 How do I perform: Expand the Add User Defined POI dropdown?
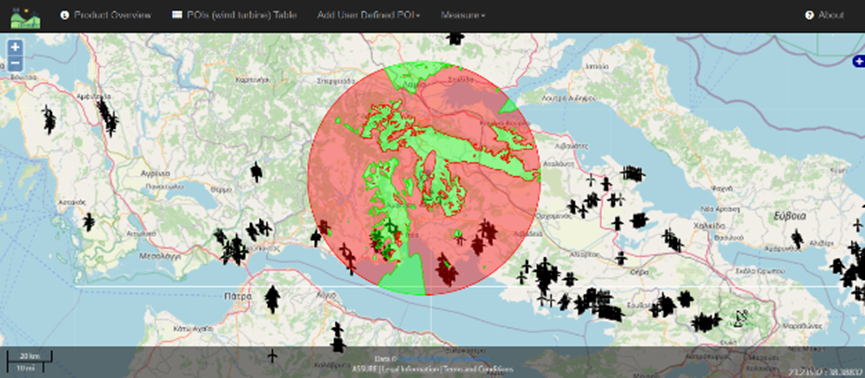click(x=369, y=15)
